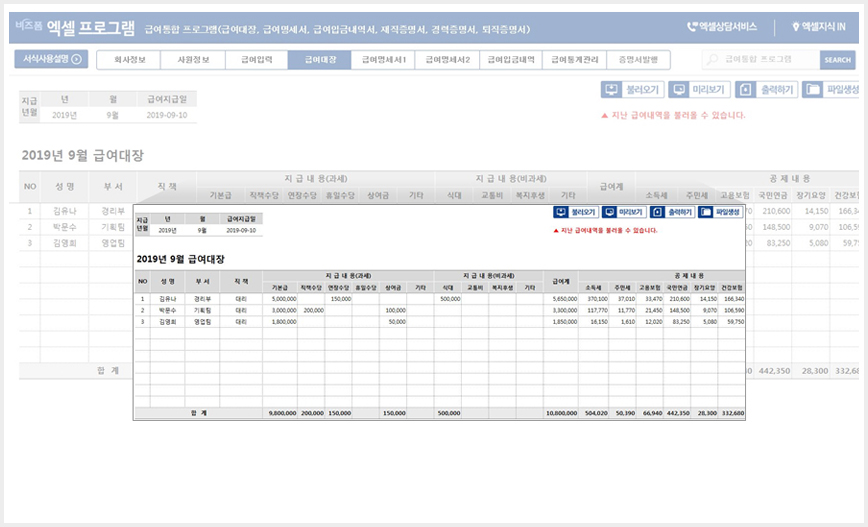Select the active 급여대장 tab
Image resolution: width=868 pixels, height=527 pixels.
319,60
